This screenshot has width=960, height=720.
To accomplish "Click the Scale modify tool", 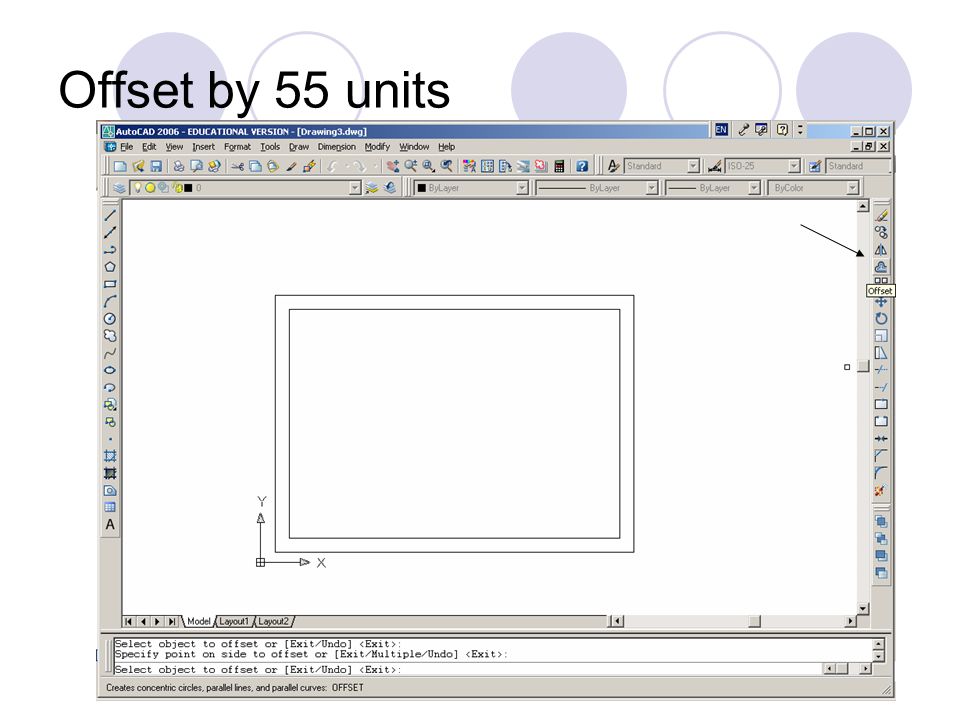I will coord(881,336).
